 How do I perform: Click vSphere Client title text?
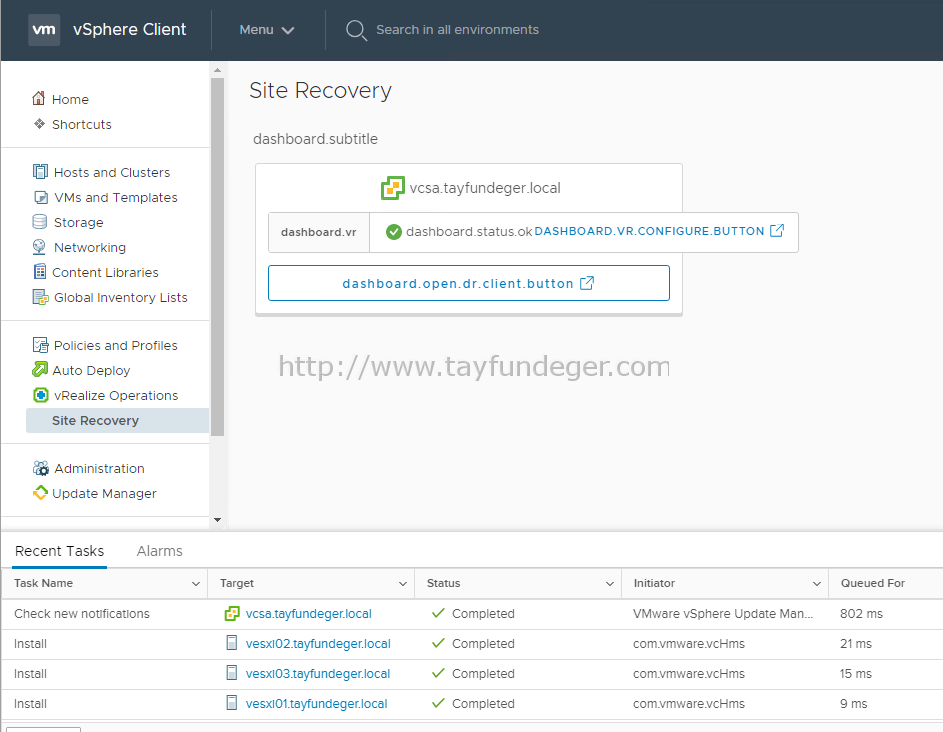pos(129,29)
